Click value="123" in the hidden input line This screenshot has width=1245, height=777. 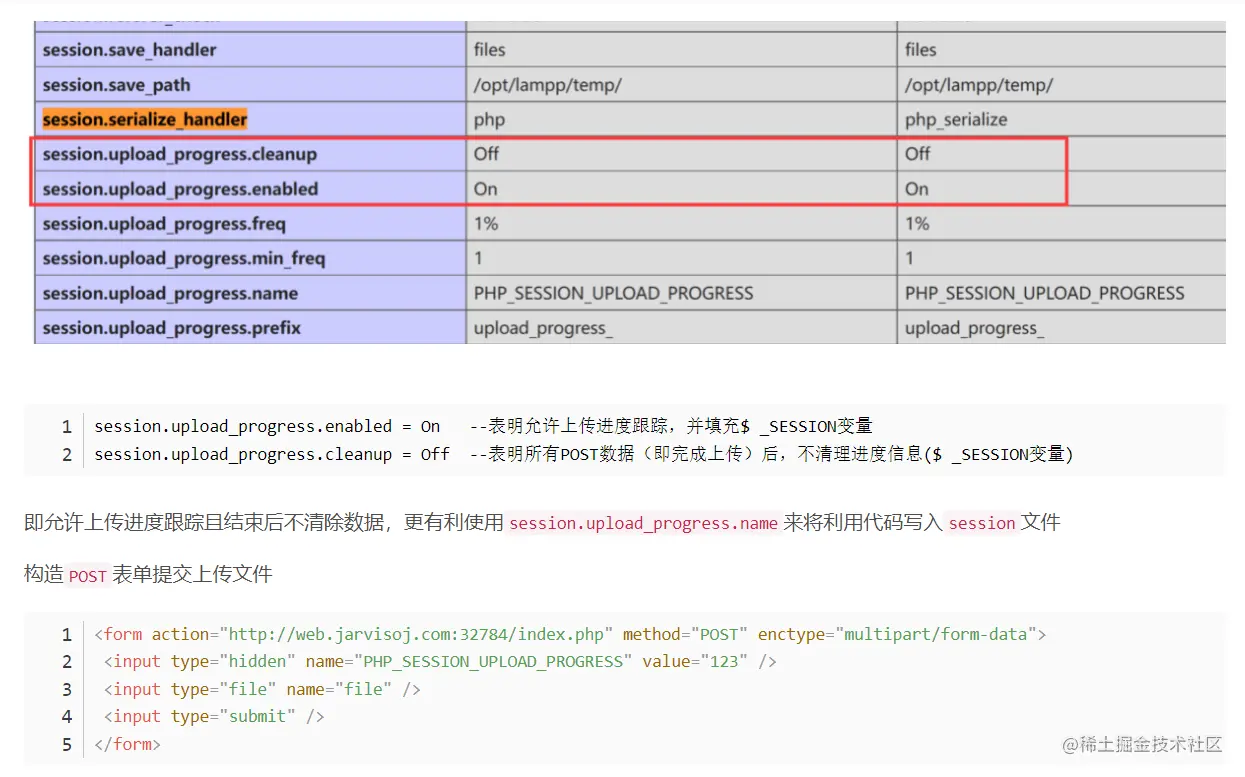(695, 662)
